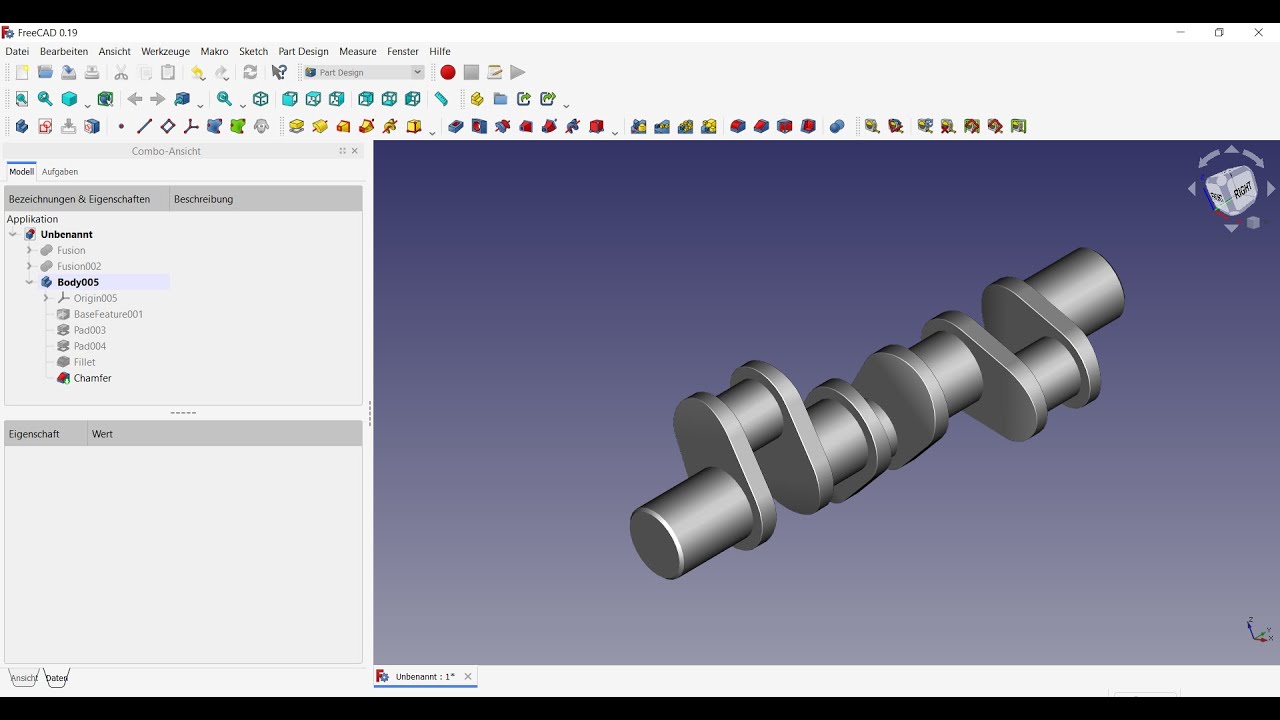Select the Fillet tool
This screenshot has height=720, width=1280.
(x=738, y=126)
